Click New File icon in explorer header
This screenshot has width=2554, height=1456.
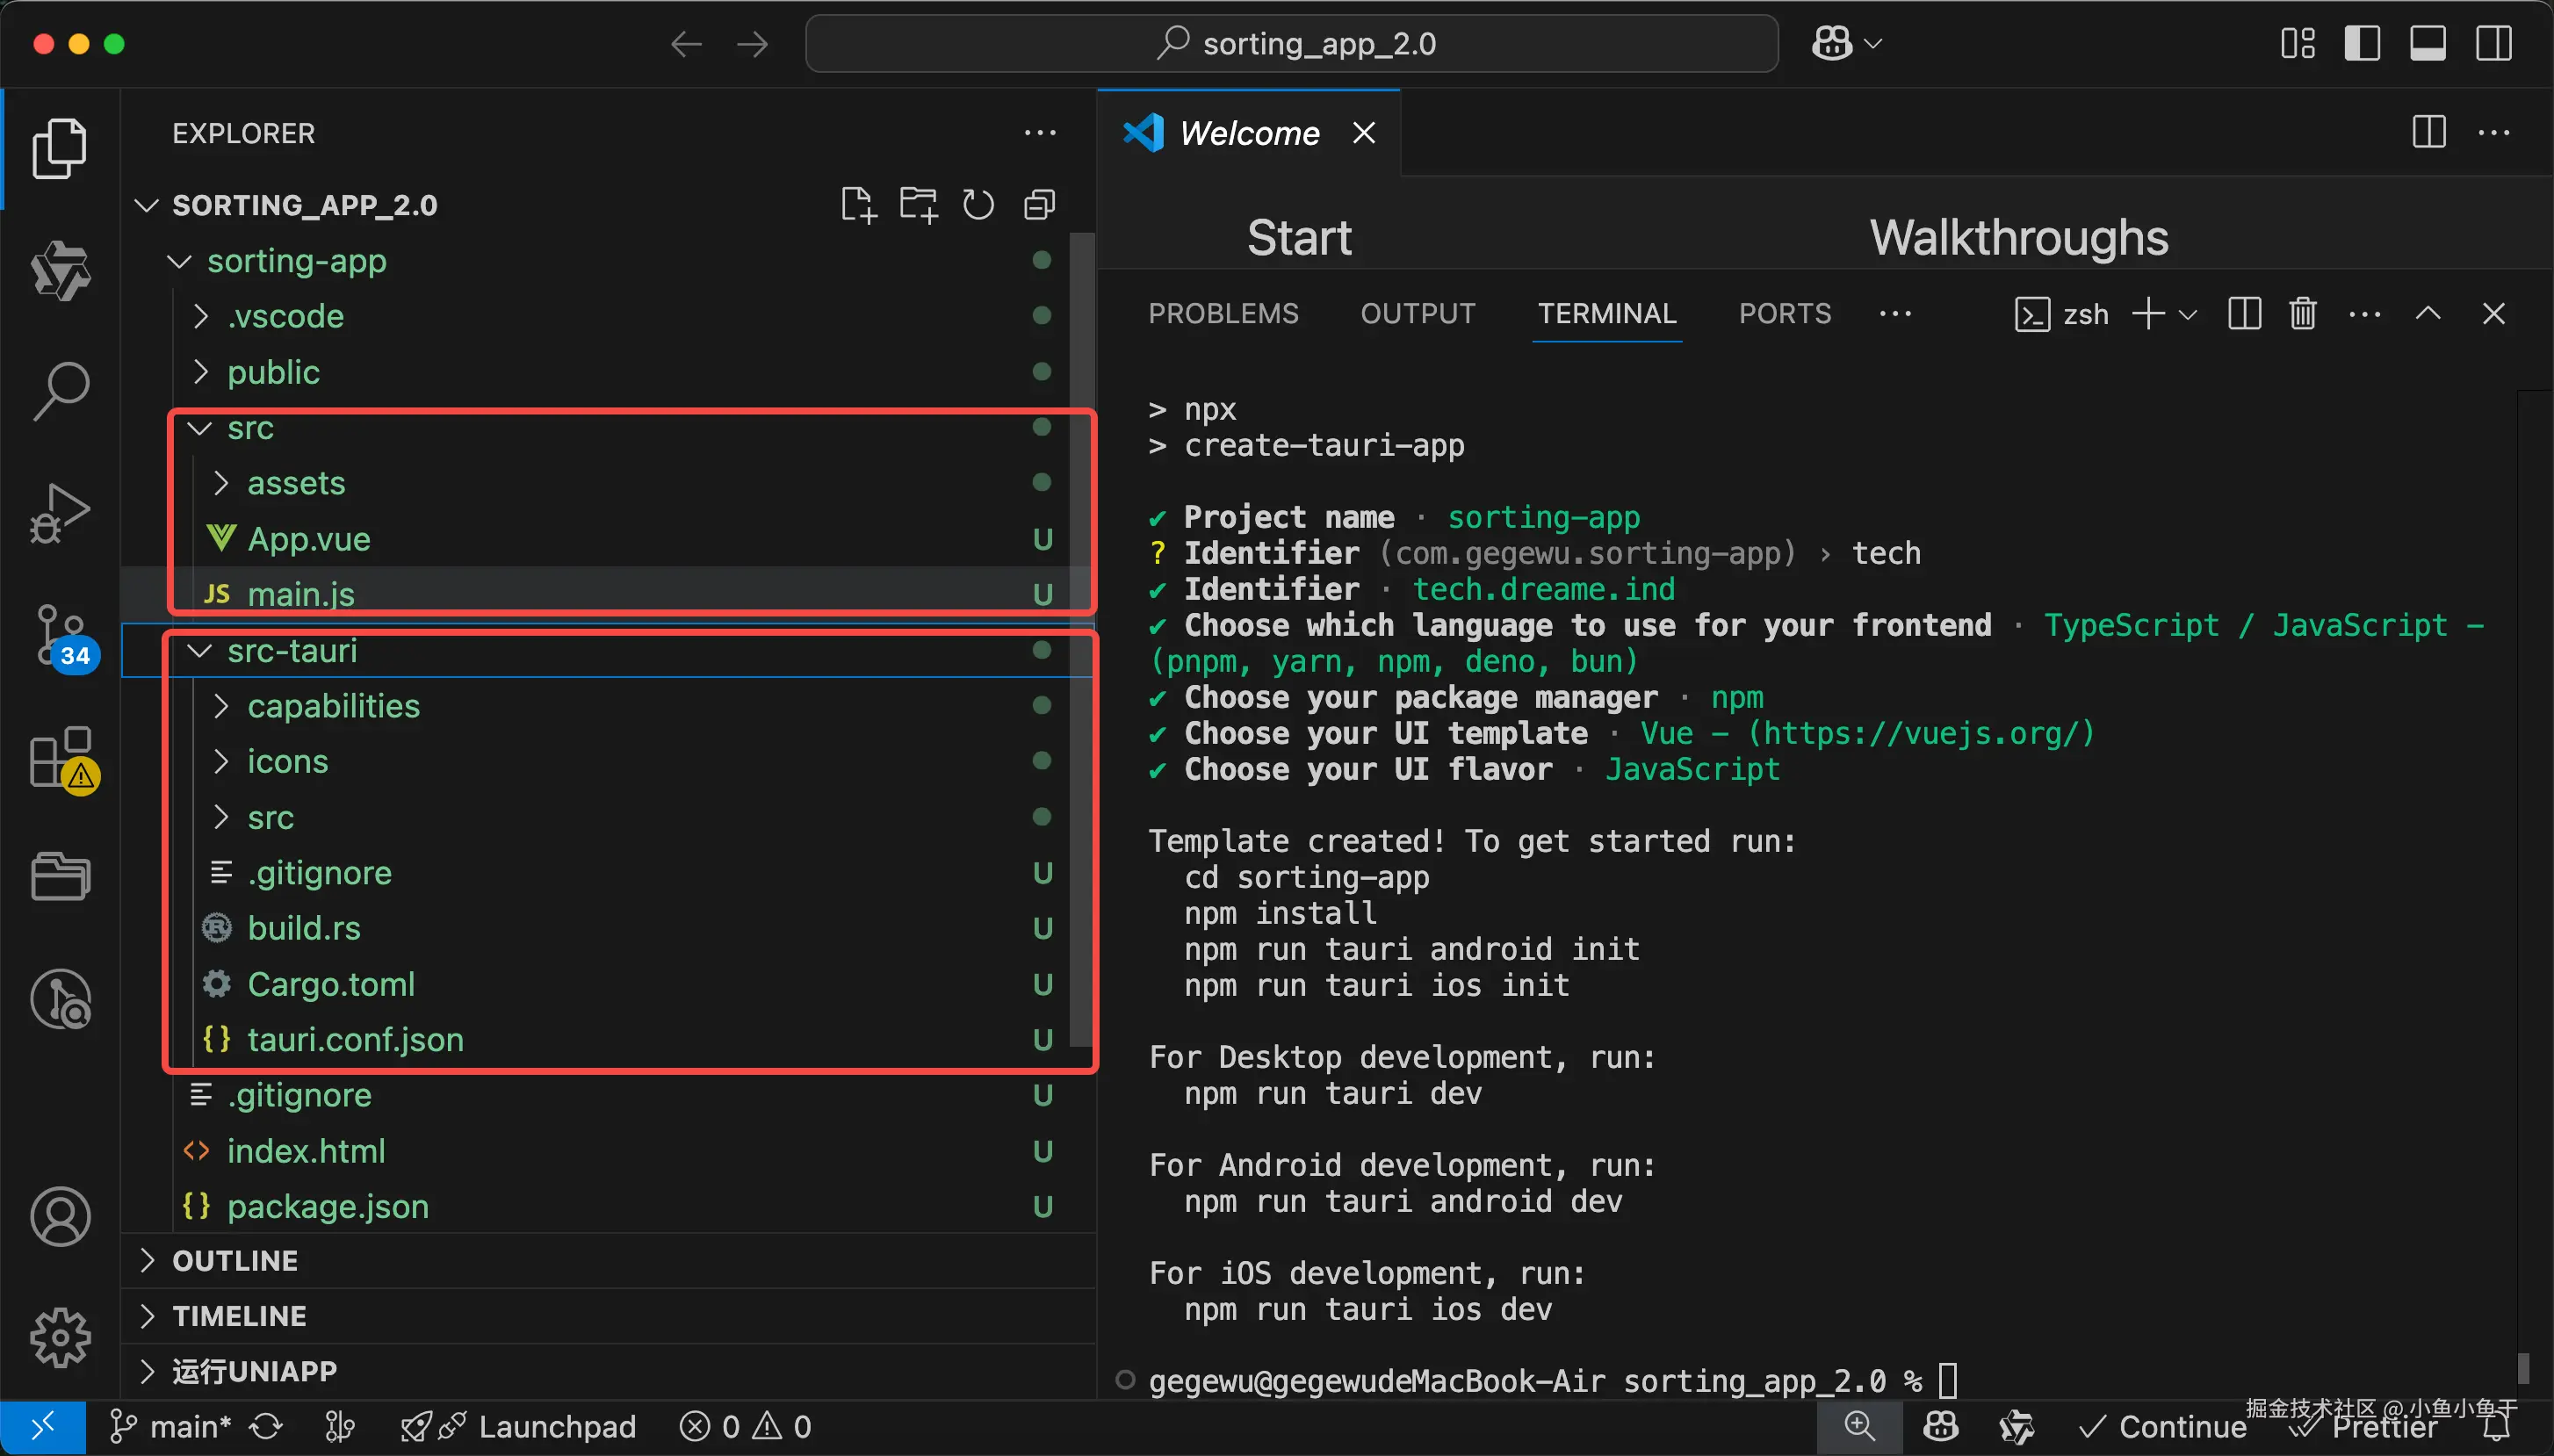[x=857, y=205]
